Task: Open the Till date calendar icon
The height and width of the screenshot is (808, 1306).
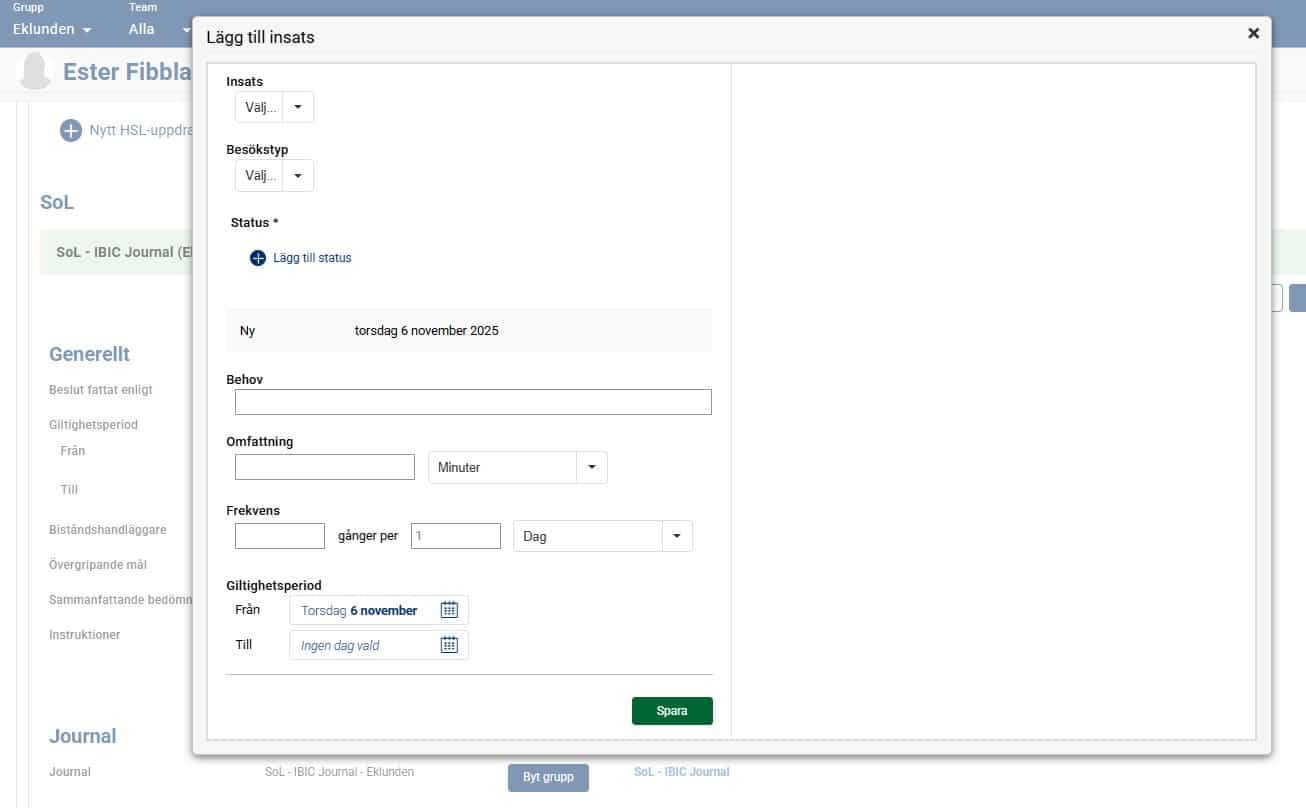Action: tap(449, 645)
